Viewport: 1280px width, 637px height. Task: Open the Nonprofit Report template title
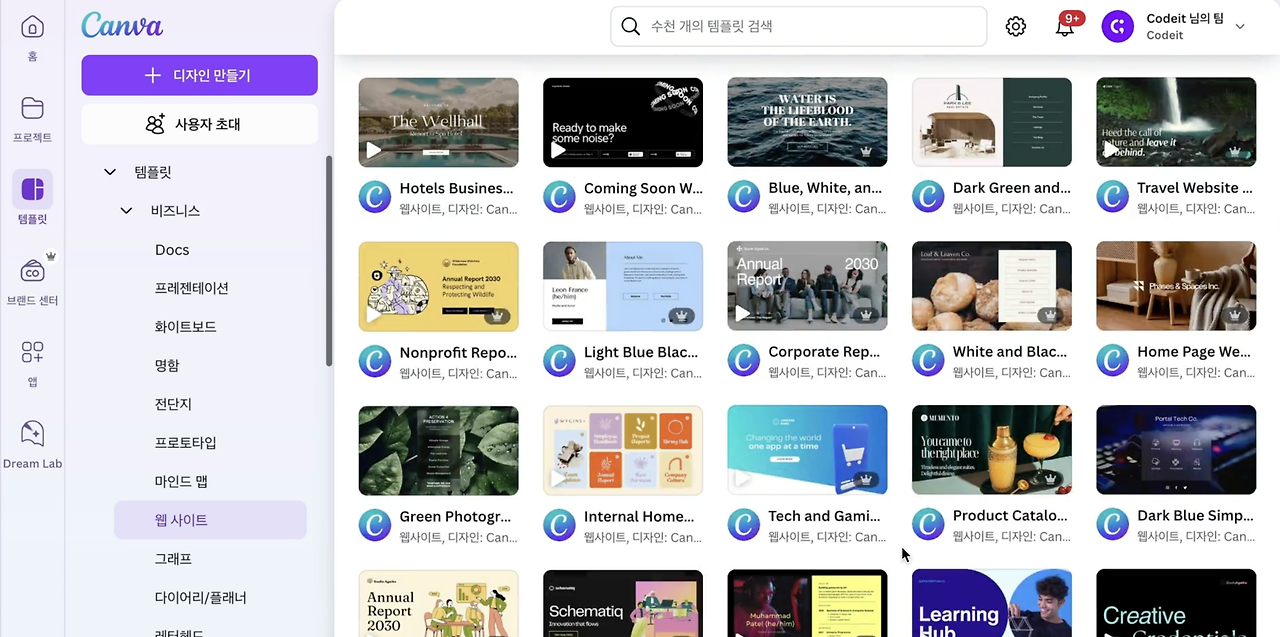click(x=458, y=352)
